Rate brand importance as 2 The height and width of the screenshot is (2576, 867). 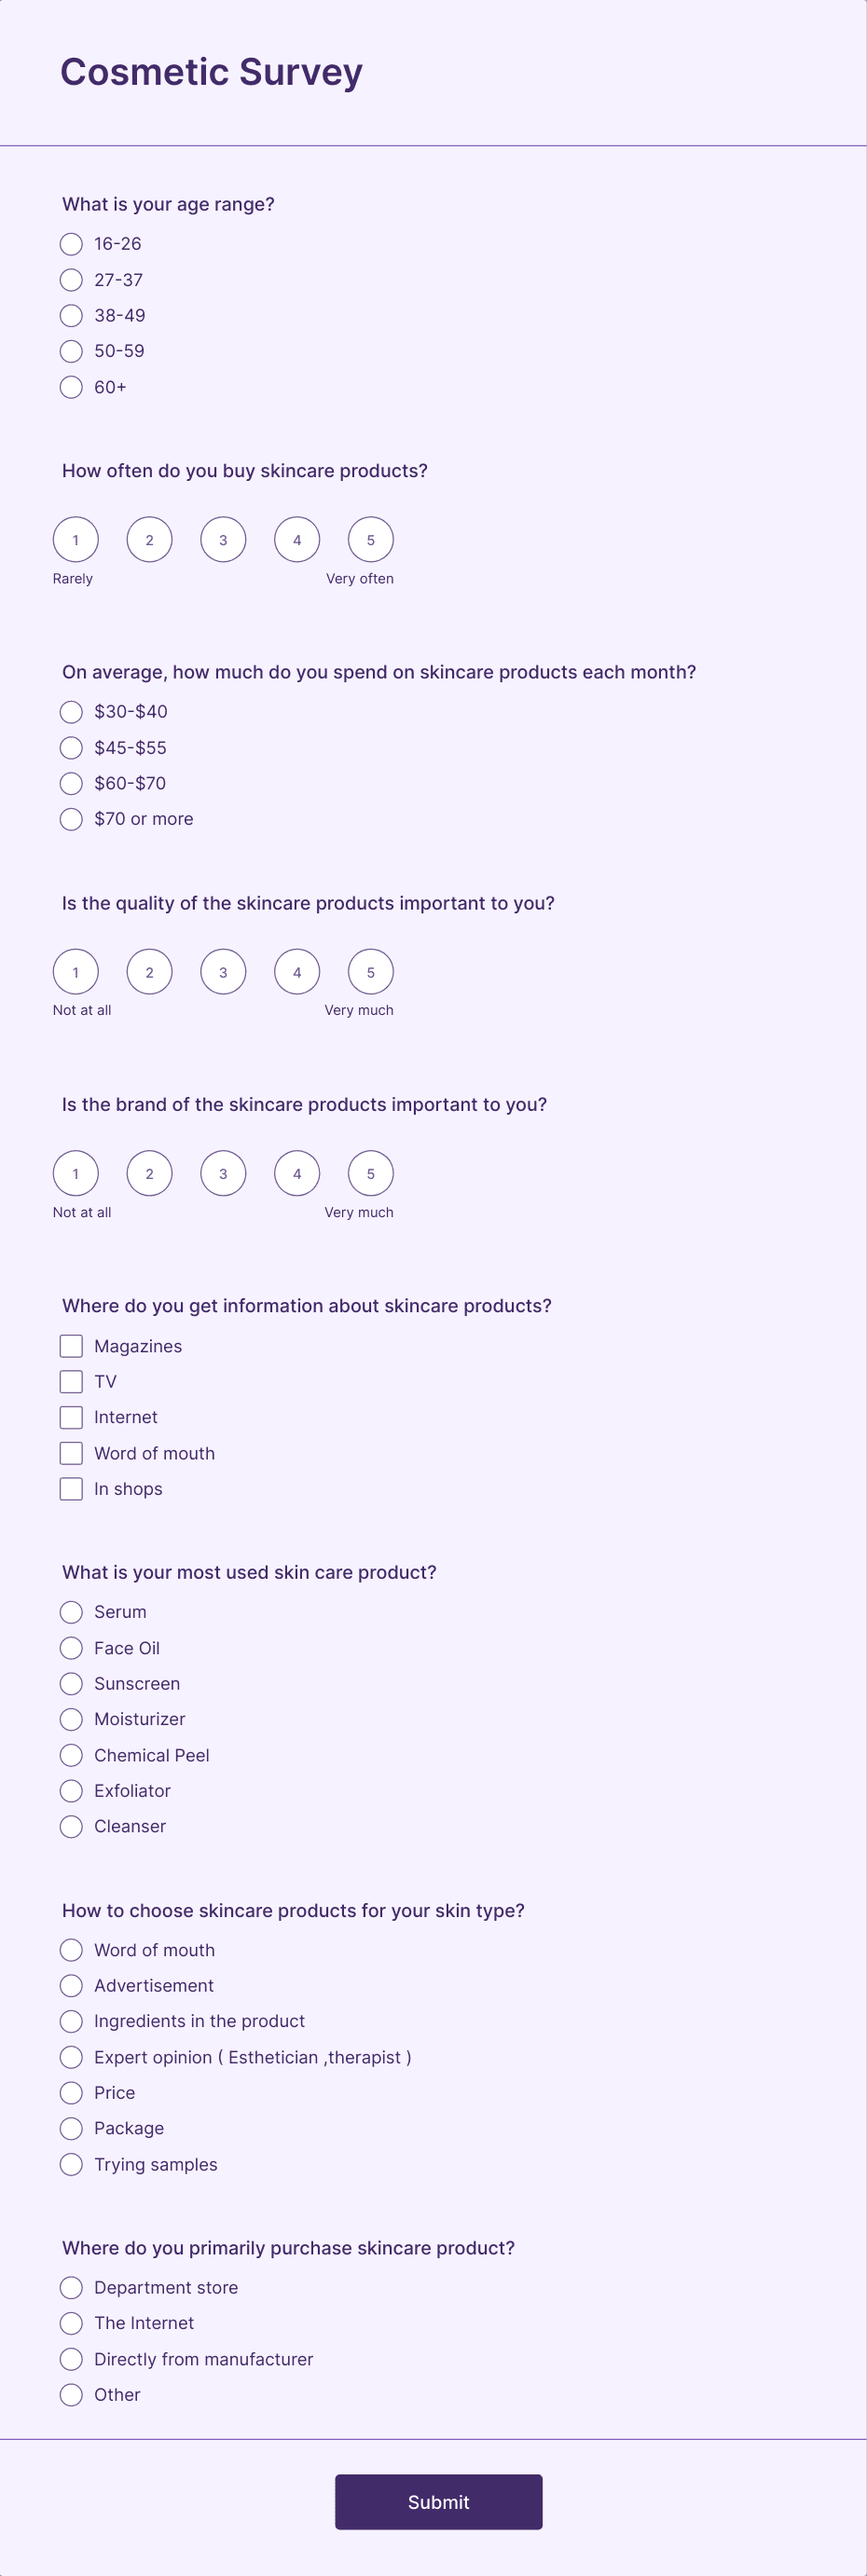coord(150,1174)
